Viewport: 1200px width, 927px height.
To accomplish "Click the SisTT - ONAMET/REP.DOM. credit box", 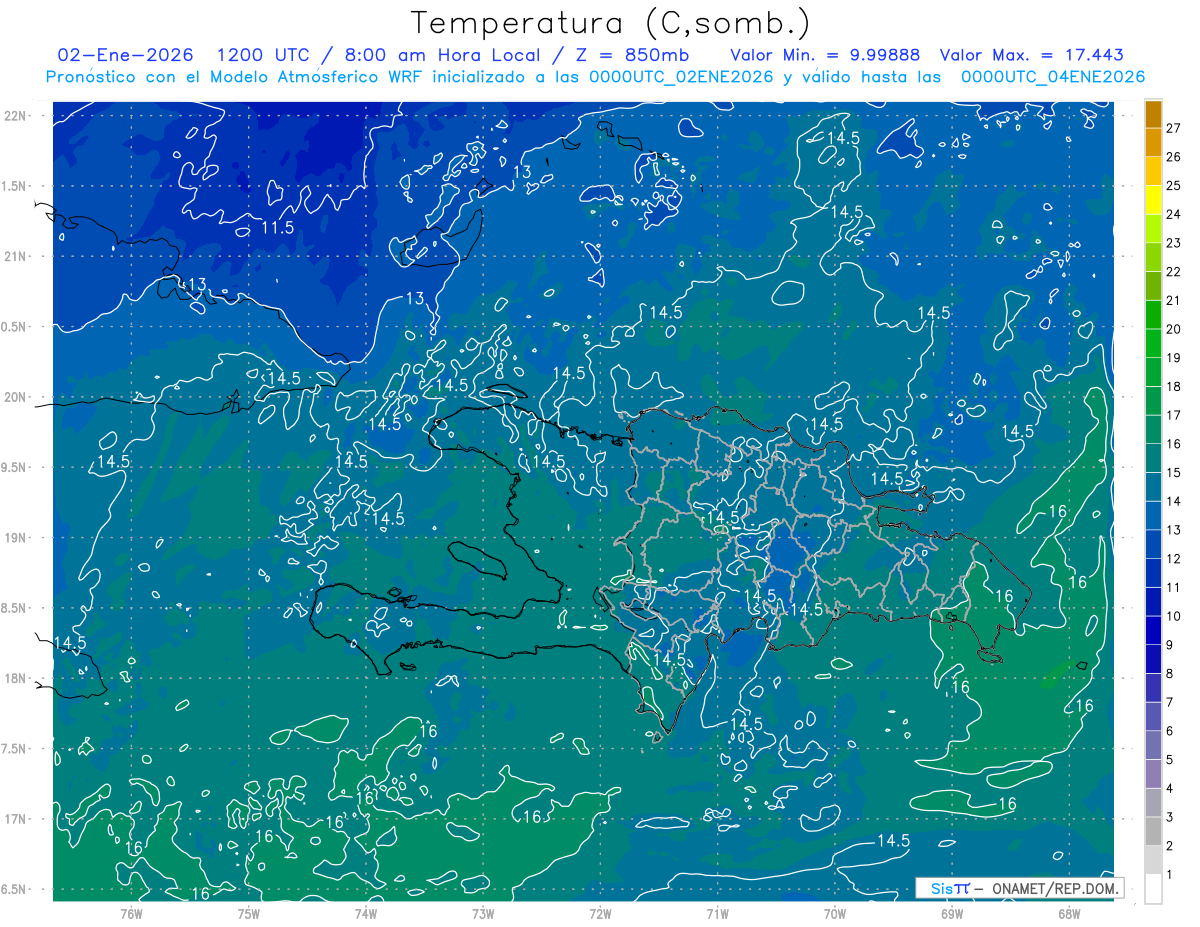I will click(1019, 888).
